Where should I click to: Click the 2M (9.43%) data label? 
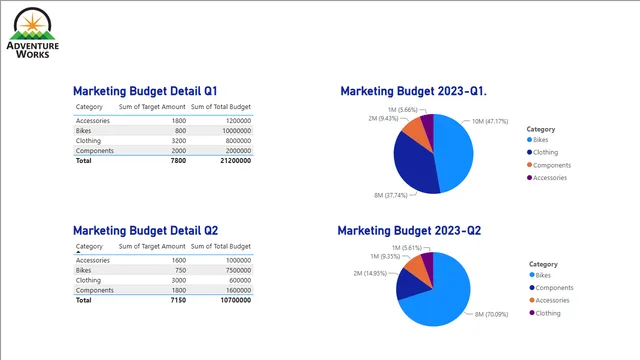tap(383, 118)
